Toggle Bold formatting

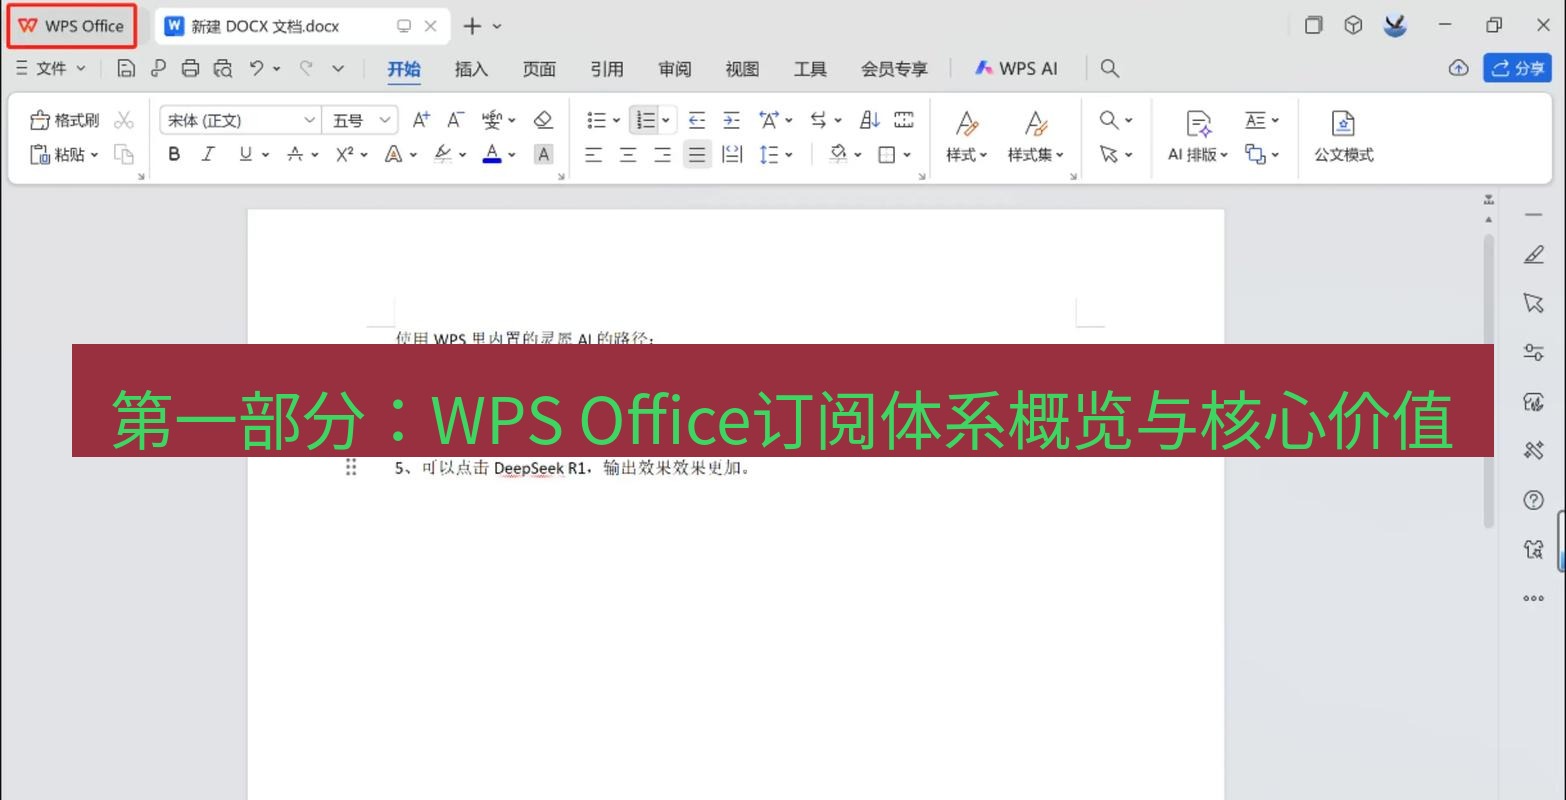coord(174,154)
